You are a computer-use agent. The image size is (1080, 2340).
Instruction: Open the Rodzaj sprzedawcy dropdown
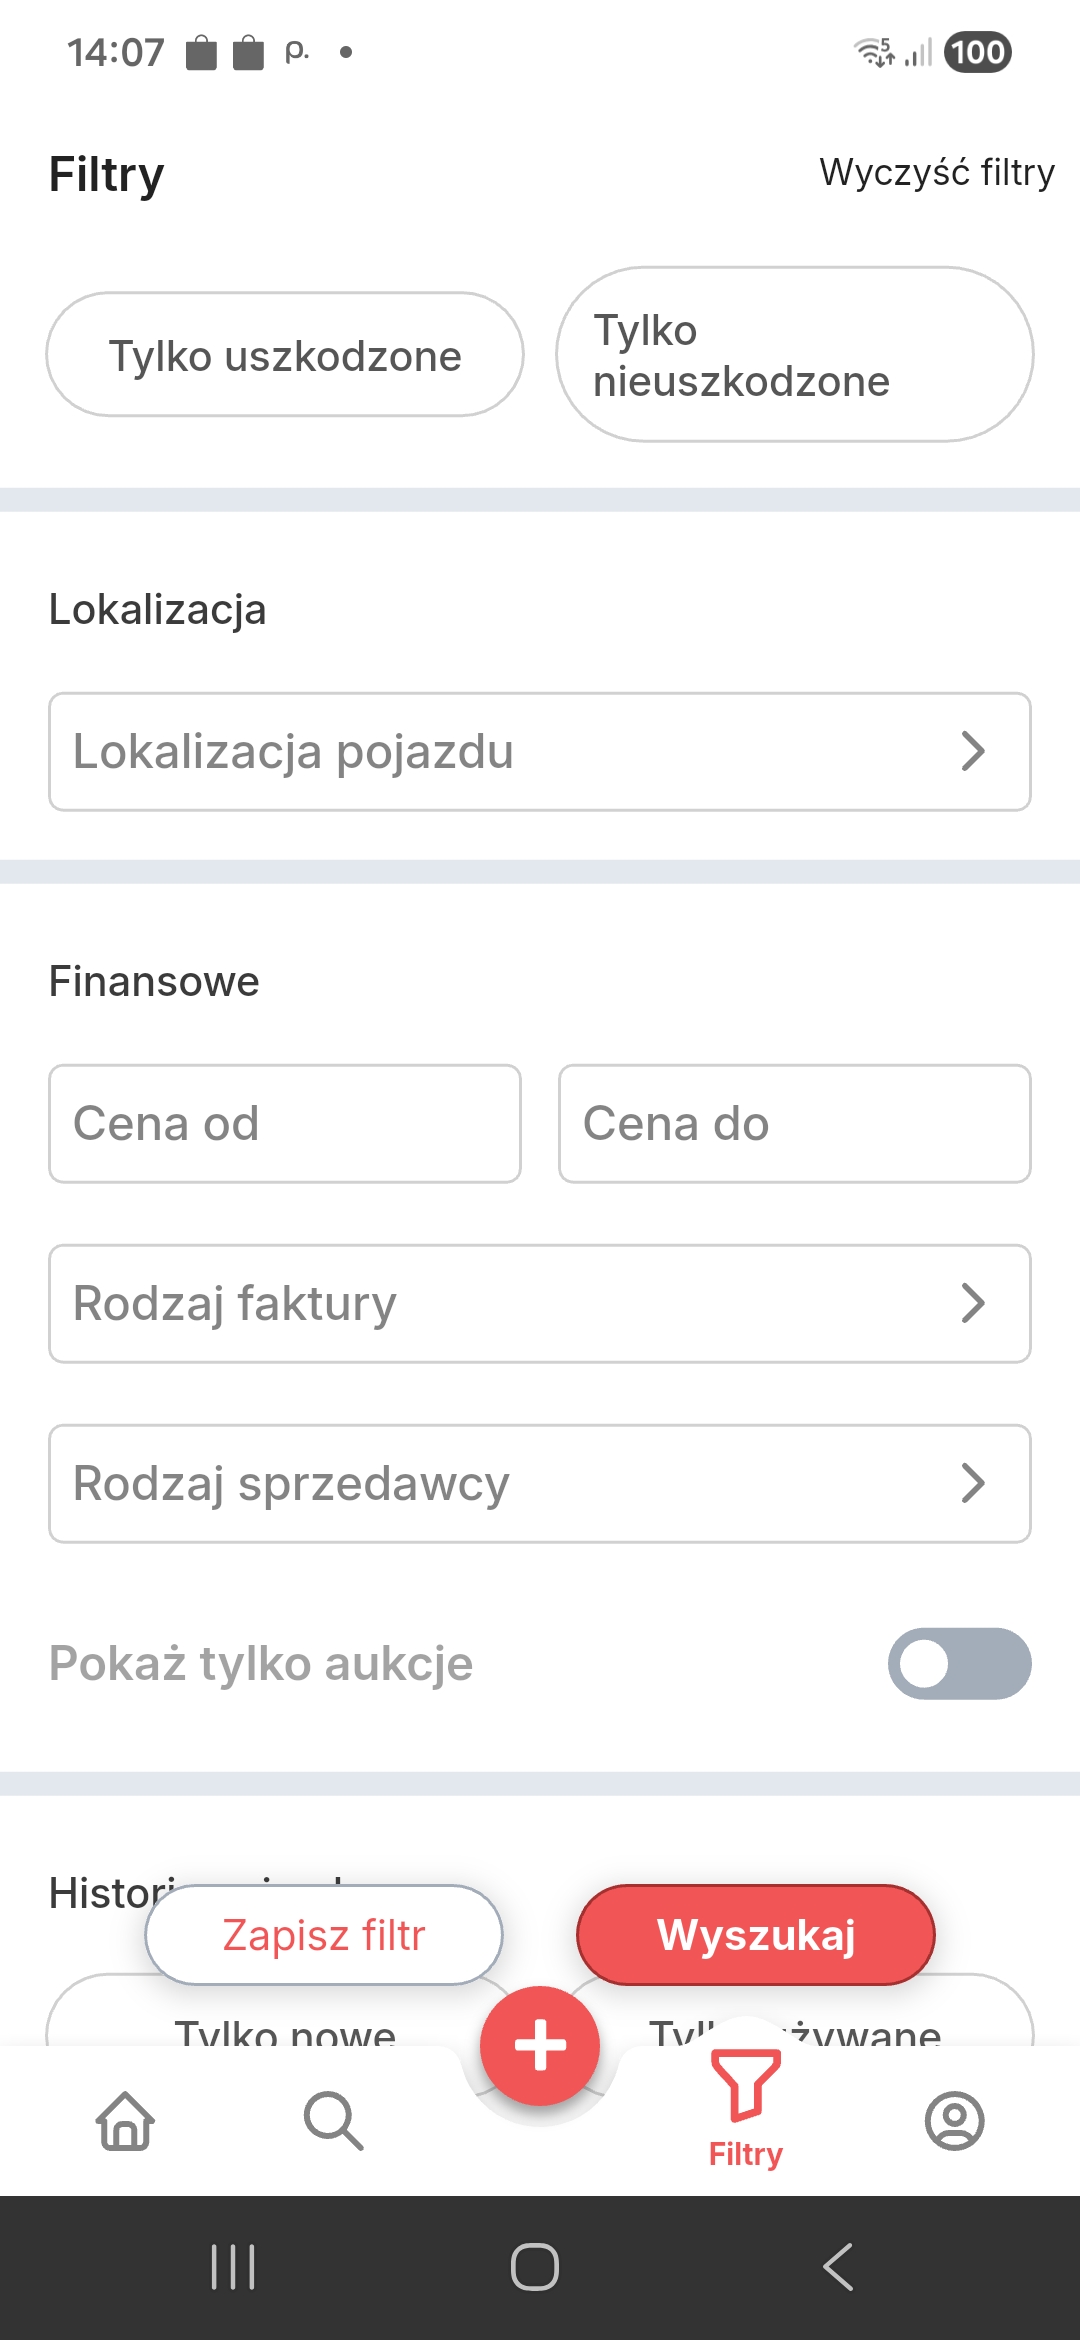tap(540, 1484)
